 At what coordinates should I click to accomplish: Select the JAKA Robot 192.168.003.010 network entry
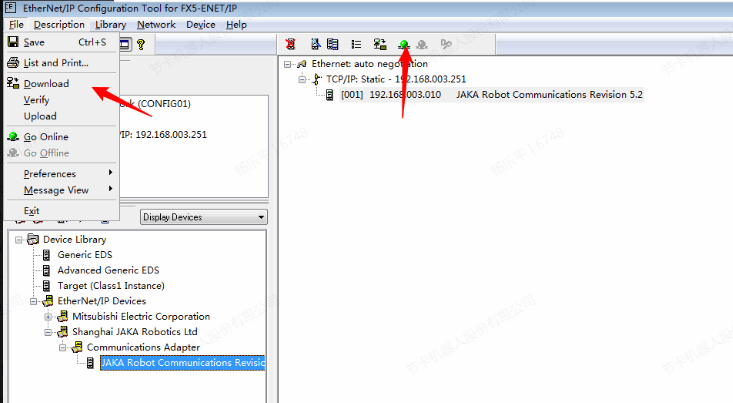pos(490,95)
